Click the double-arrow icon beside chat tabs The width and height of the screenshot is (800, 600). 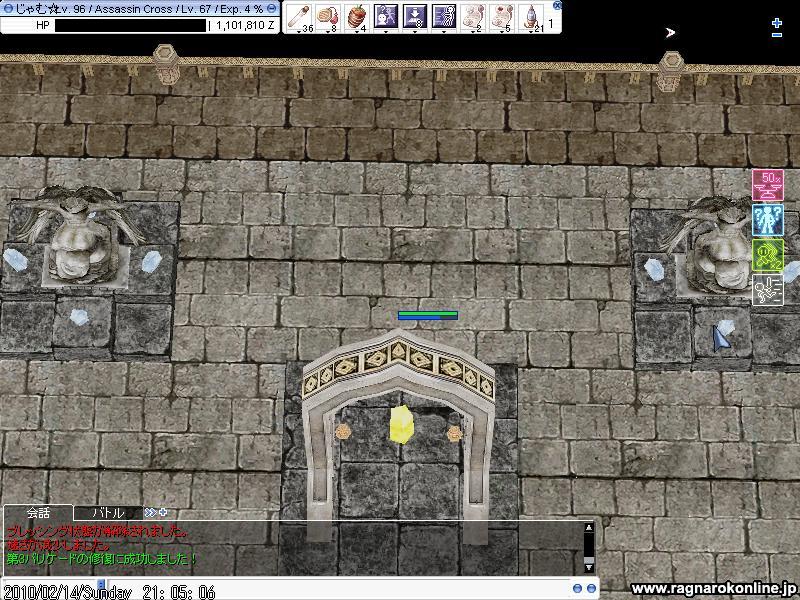click(151, 512)
